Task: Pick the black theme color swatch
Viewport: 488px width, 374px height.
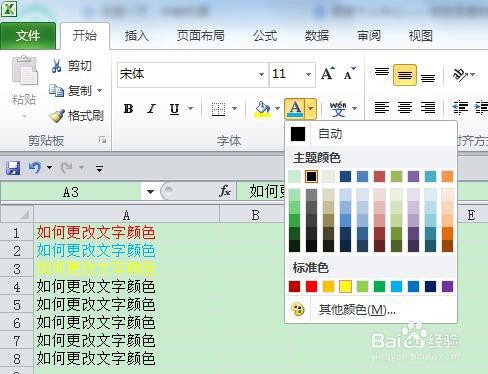Action: point(311,176)
